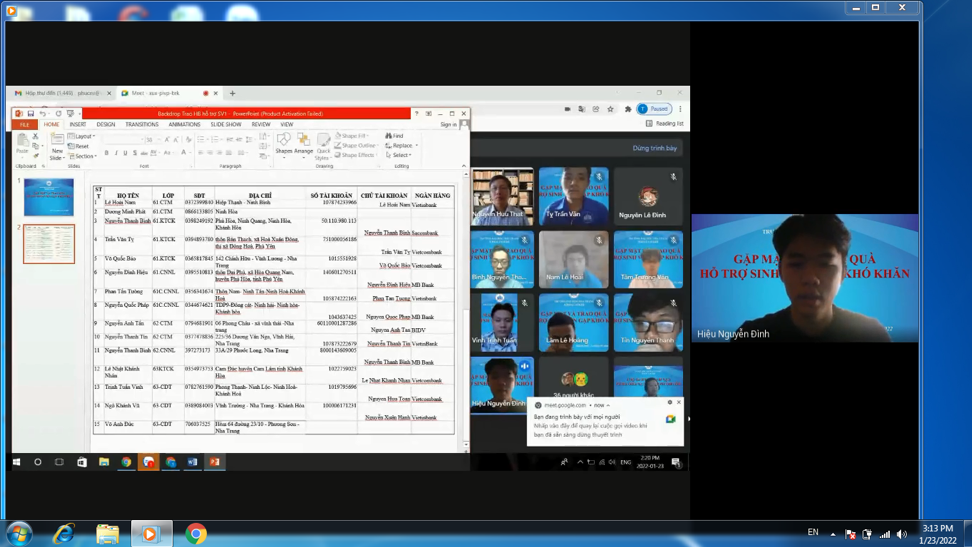Open Internet Explorer from the taskbar
Image resolution: width=972 pixels, height=547 pixels.
[x=63, y=534]
